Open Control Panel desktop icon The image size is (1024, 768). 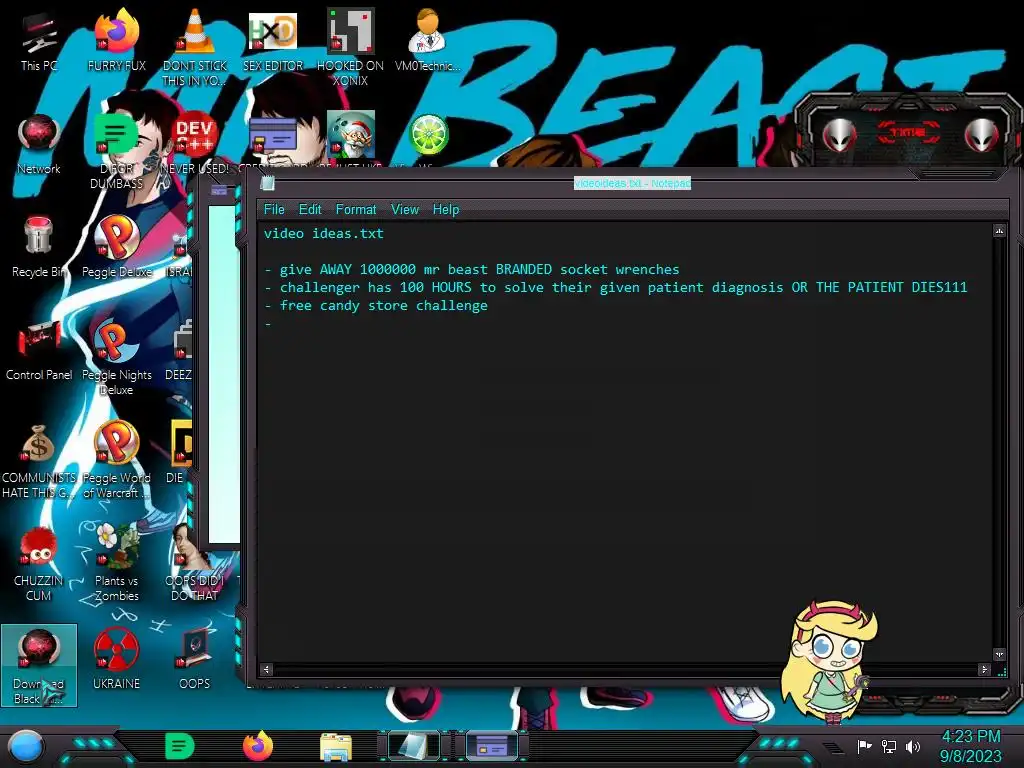pyautogui.click(x=39, y=350)
